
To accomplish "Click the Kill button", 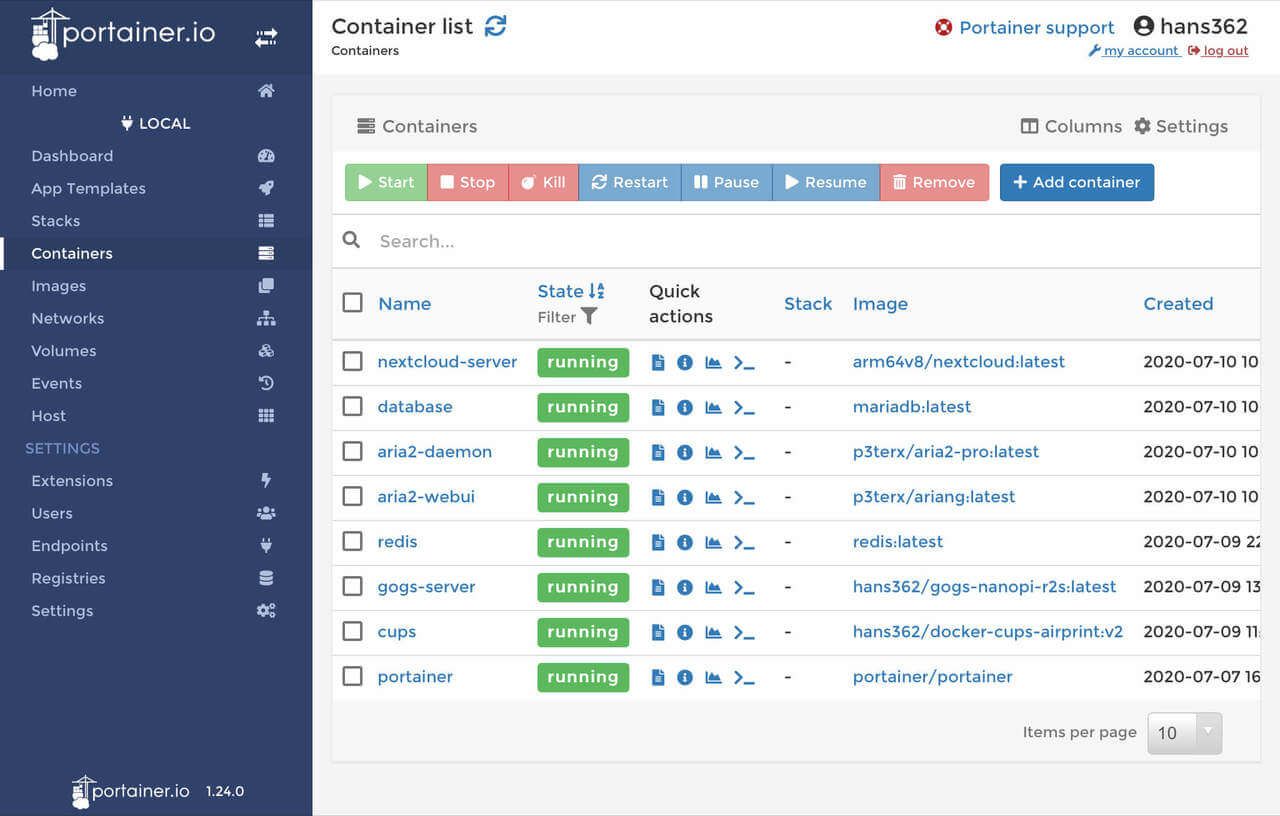I will point(543,182).
